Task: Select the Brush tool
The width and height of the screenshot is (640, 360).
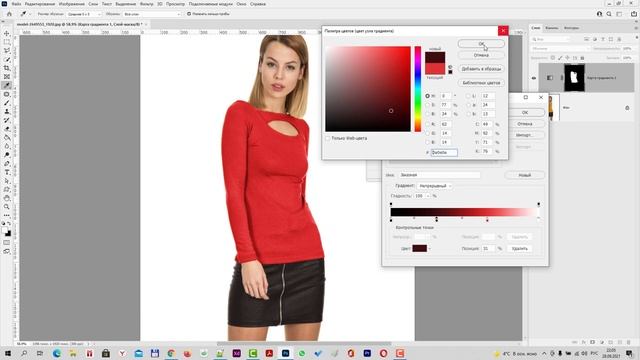Action: coord(7,103)
